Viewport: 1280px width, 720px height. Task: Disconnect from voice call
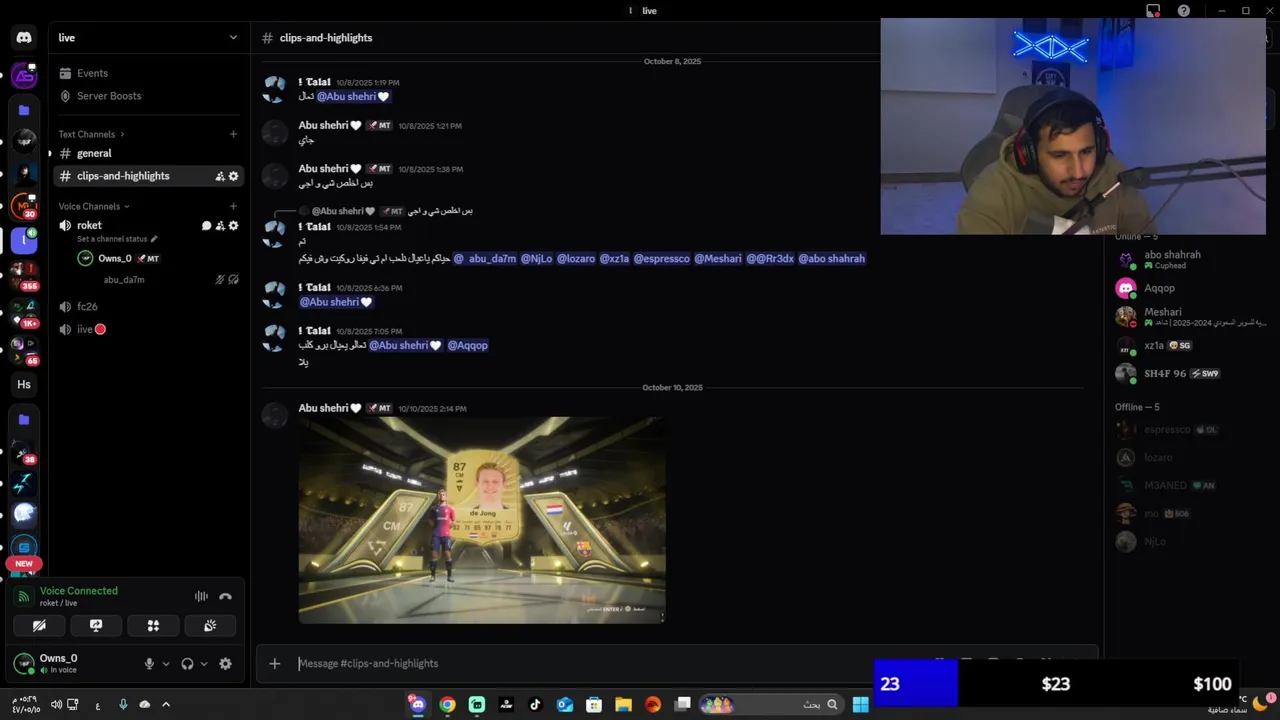[x=225, y=597]
